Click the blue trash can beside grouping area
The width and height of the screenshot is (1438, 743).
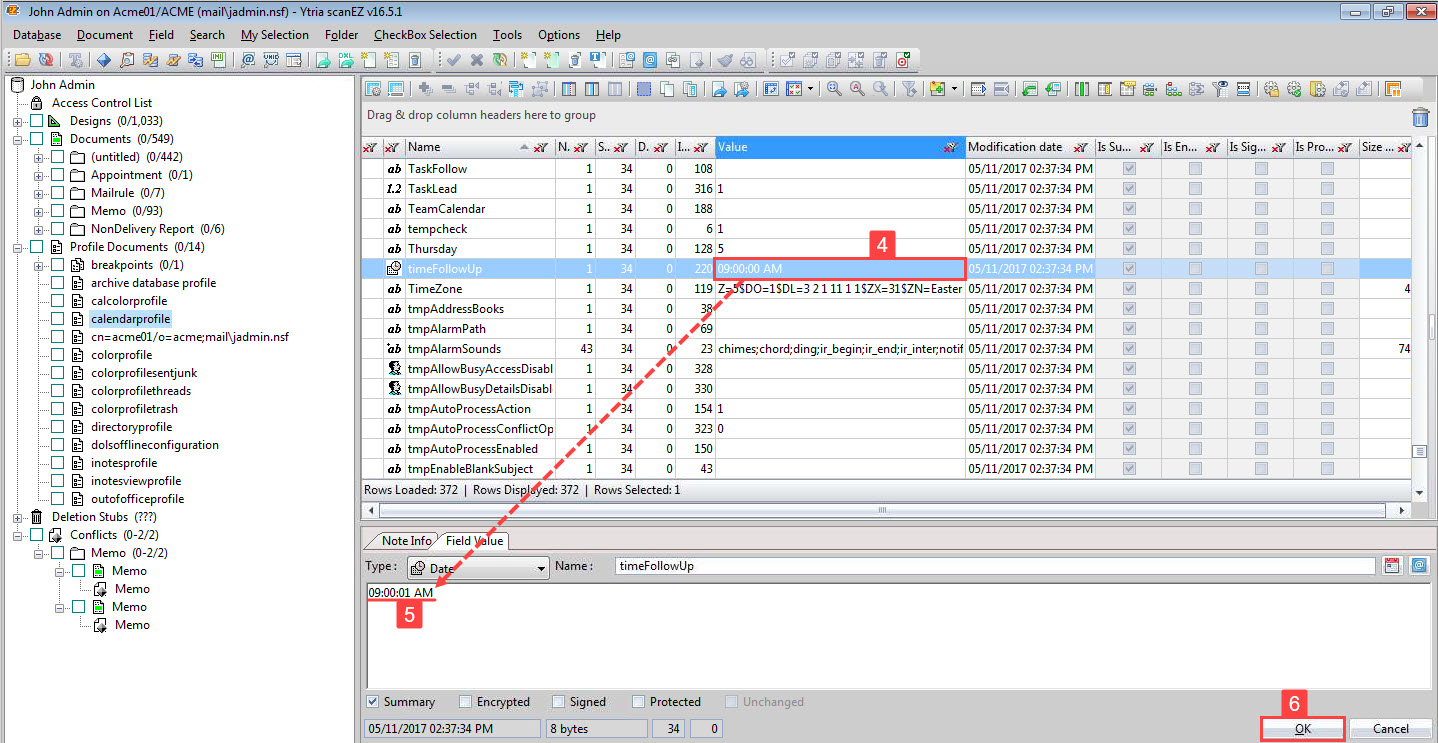[x=1420, y=117]
